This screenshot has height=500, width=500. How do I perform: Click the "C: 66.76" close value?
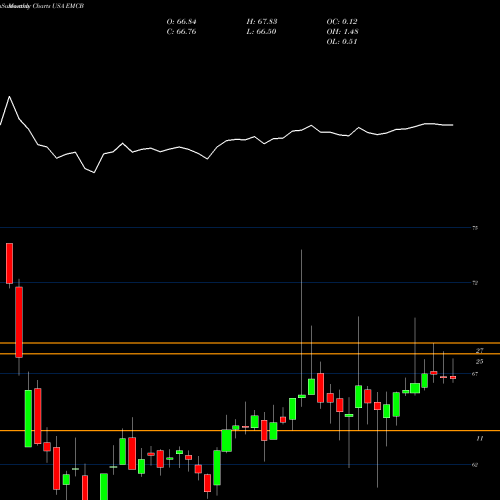click(x=181, y=32)
